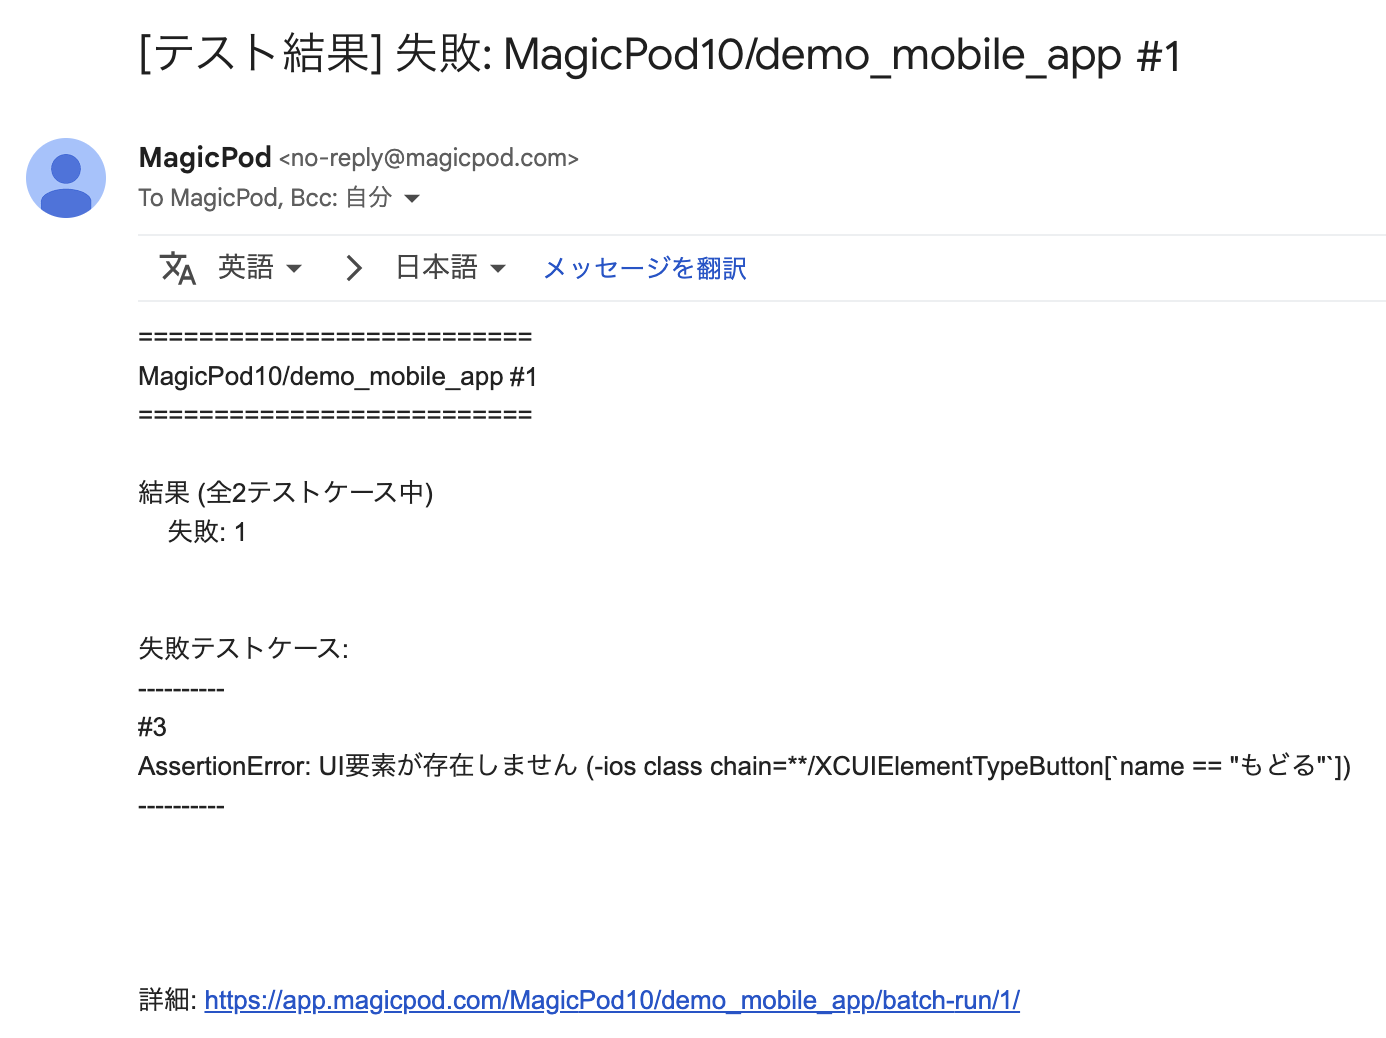
Task: Click the MagicPod sender name
Action: pos(205,157)
